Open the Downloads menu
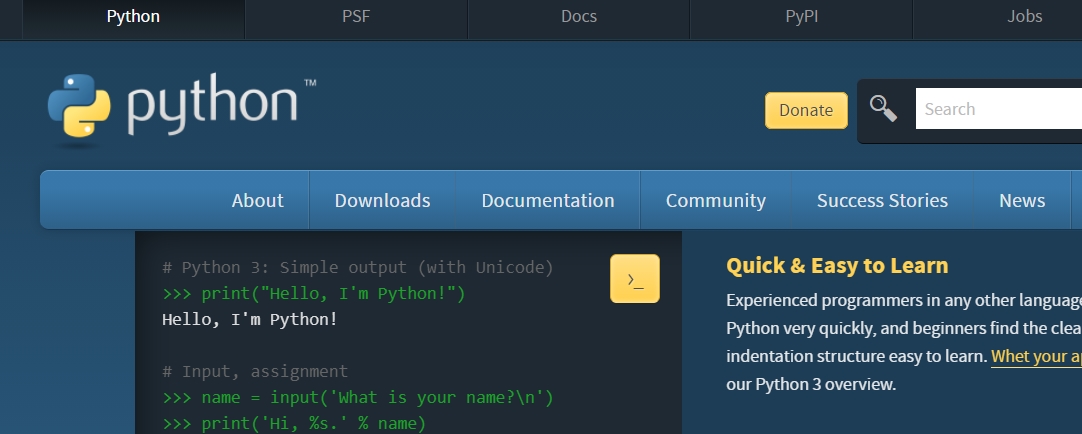Viewport: 1082px width, 434px height. pyautogui.click(x=382, y=200)
